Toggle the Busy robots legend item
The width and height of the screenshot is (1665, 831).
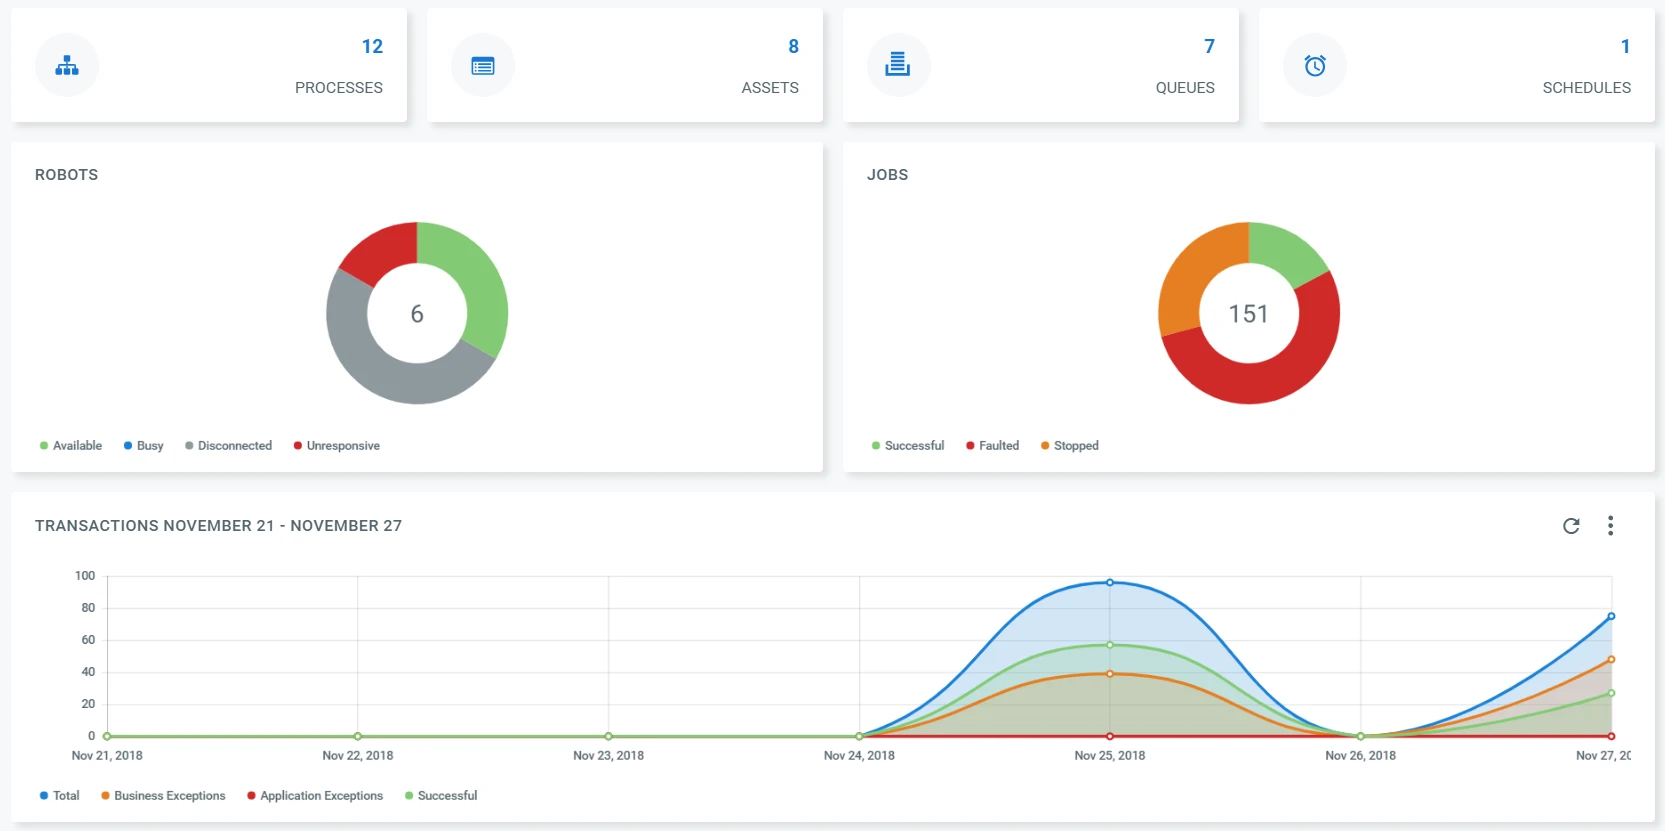click(x=143, y=446)
